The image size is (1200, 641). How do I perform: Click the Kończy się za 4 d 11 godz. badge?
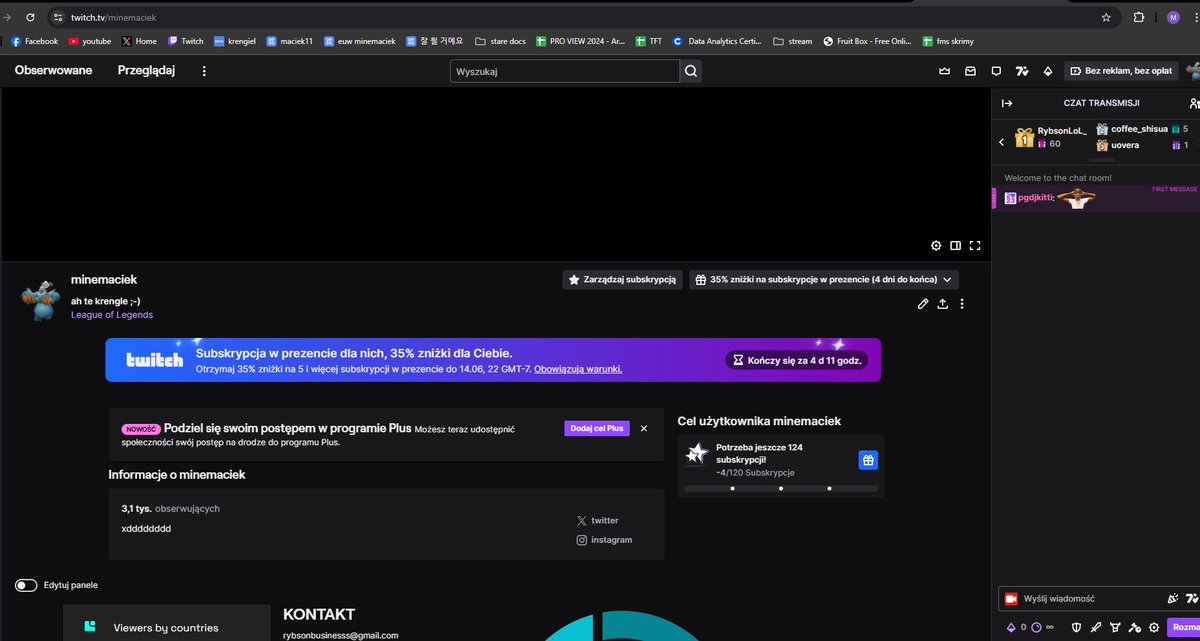(796, 360)
